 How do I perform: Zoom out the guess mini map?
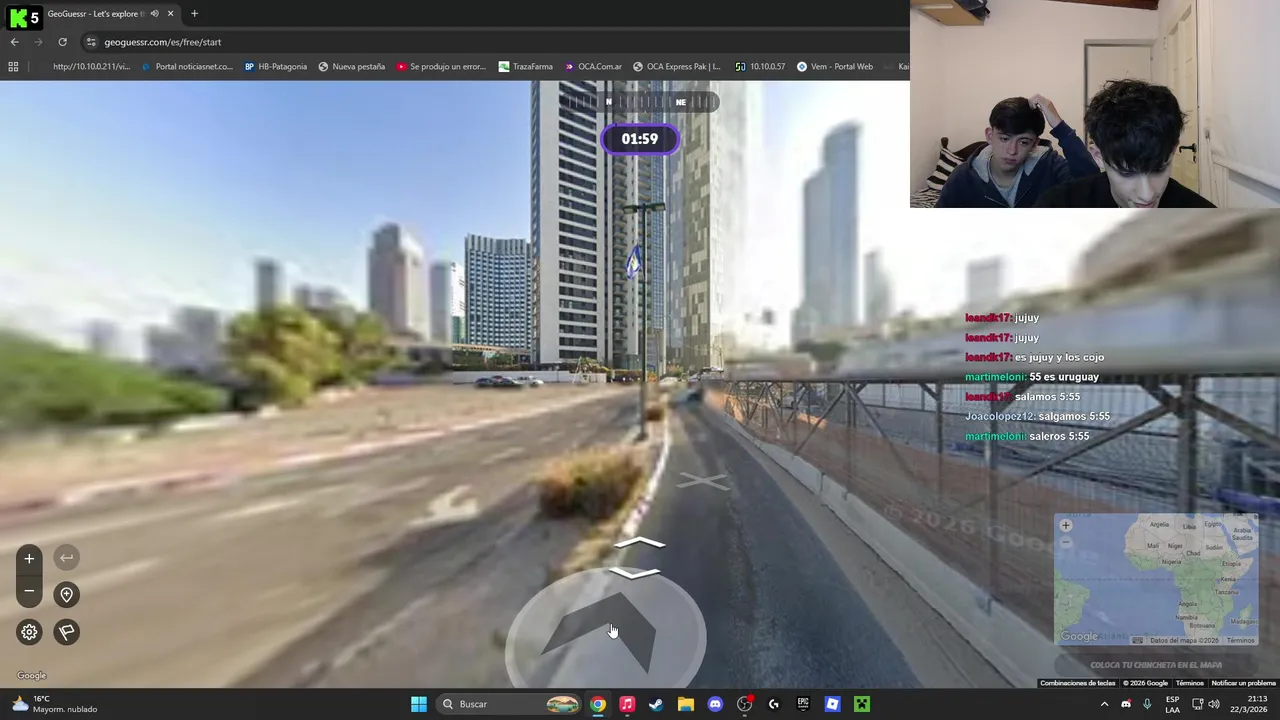click(x=1066, y=541)
